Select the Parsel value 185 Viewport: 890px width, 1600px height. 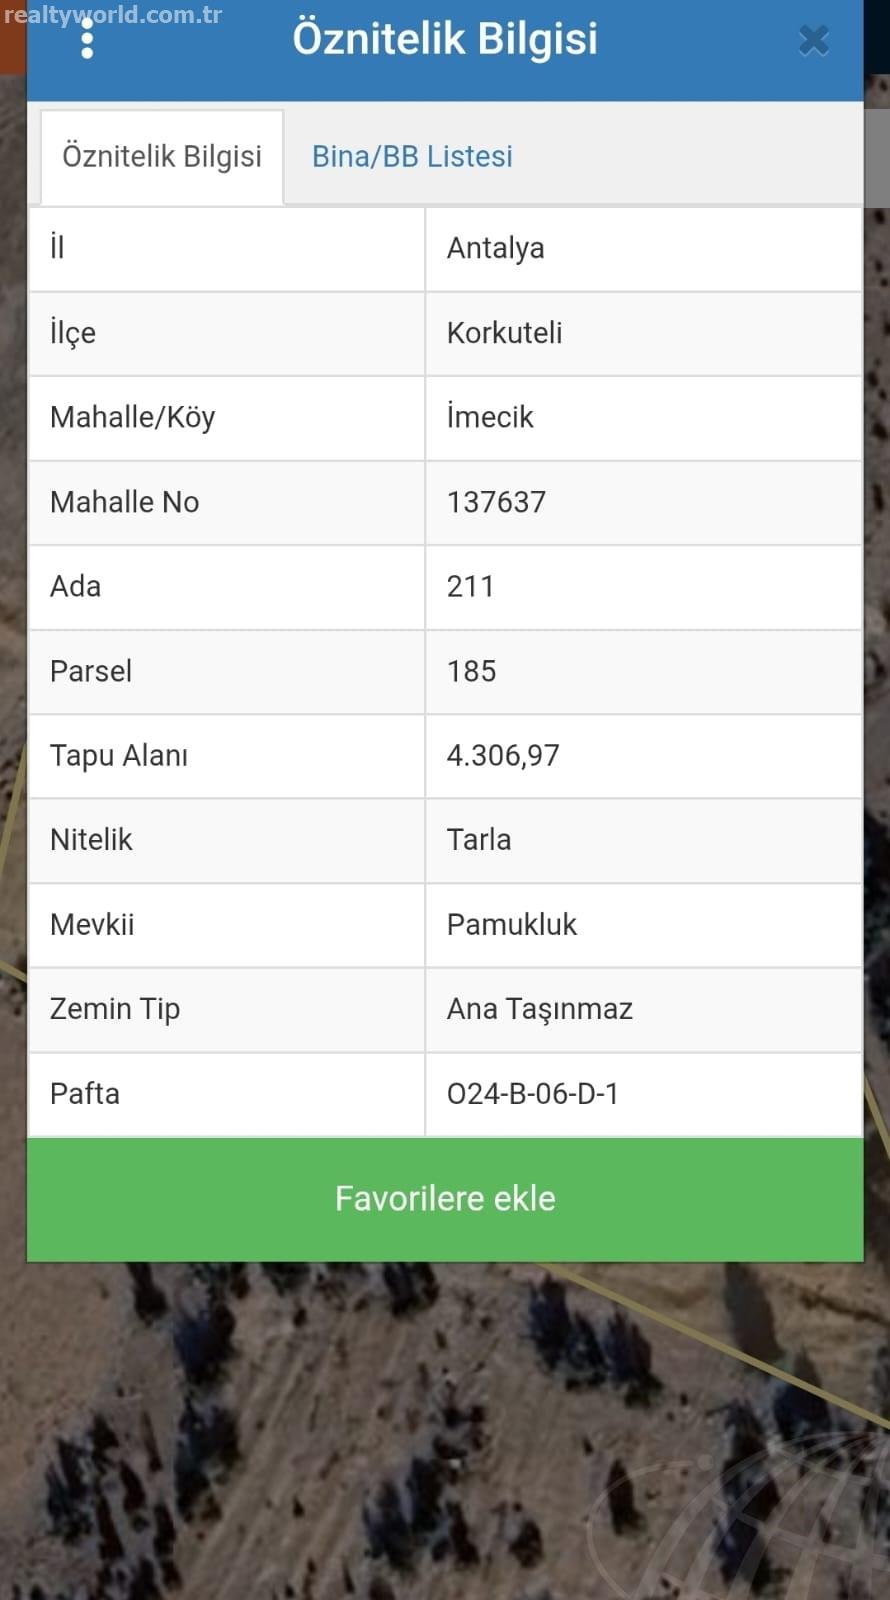471,671
